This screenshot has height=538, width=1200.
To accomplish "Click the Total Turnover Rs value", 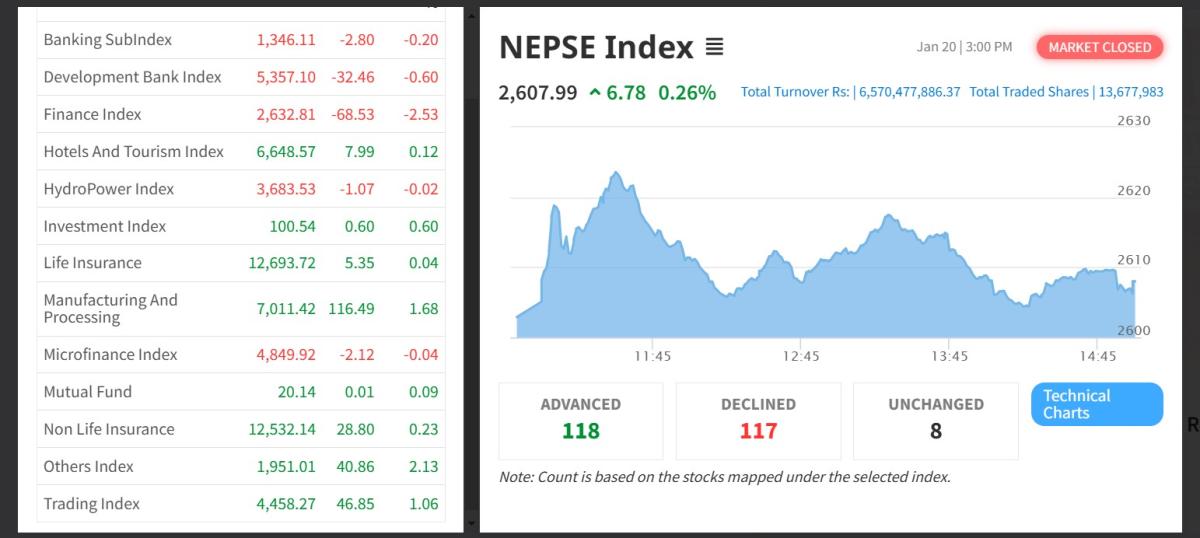I will point(906,92).
